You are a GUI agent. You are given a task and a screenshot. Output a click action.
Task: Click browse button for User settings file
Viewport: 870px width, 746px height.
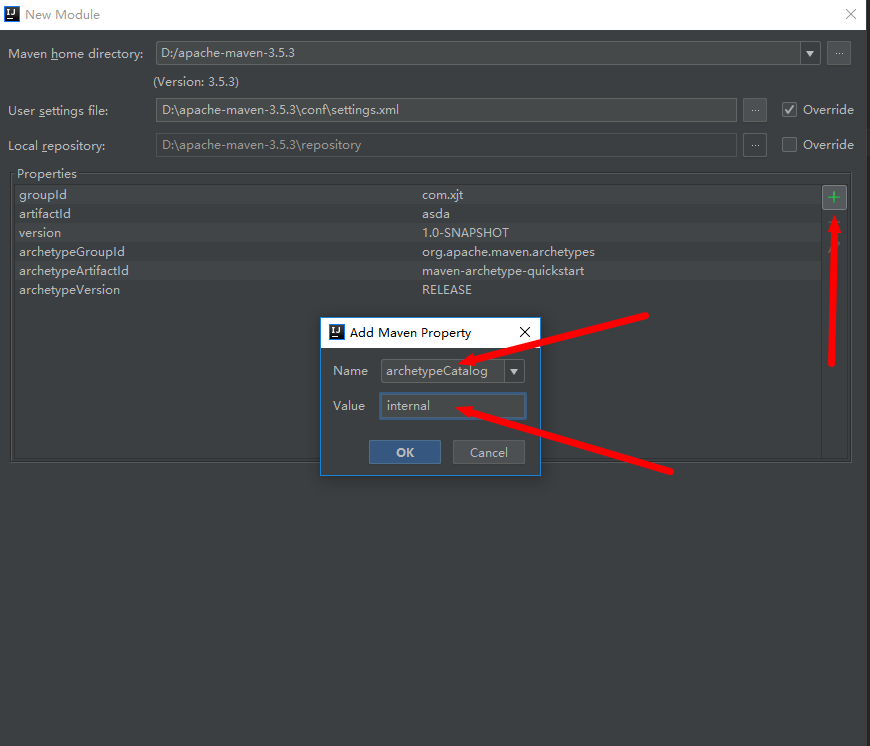pyautogui.click(x=755, y=110)
